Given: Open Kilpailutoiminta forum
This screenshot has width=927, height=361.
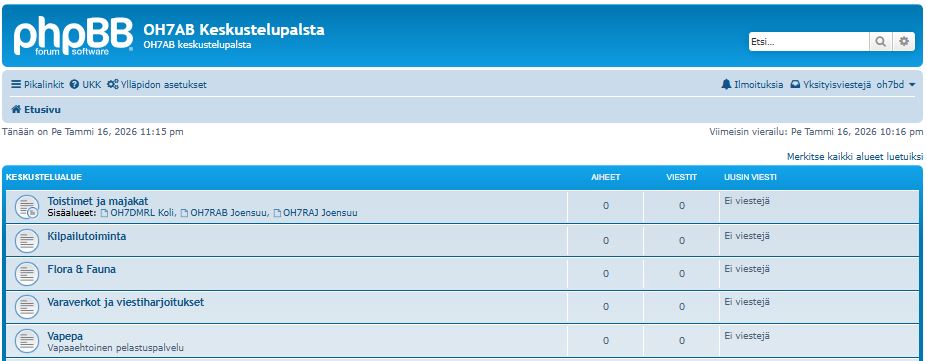Looking at the screenshot, I should tap(86, 236).
